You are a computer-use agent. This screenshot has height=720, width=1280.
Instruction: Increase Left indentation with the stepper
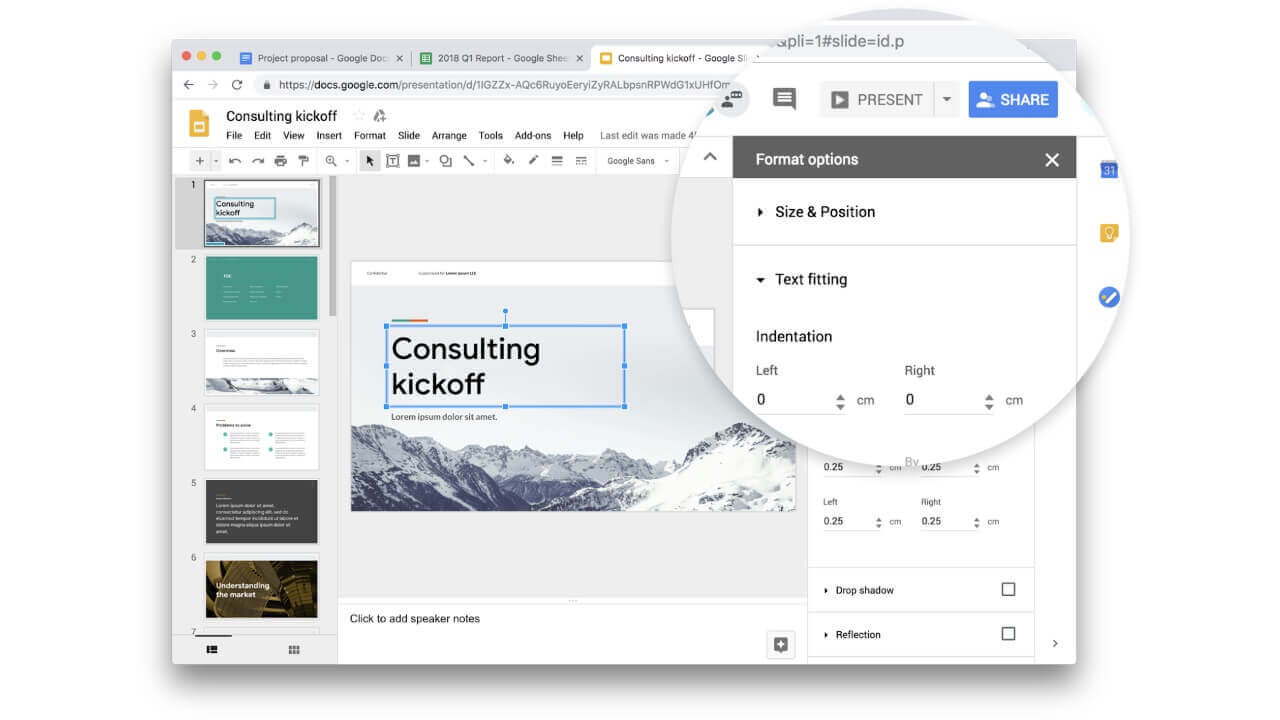(838, 395)
